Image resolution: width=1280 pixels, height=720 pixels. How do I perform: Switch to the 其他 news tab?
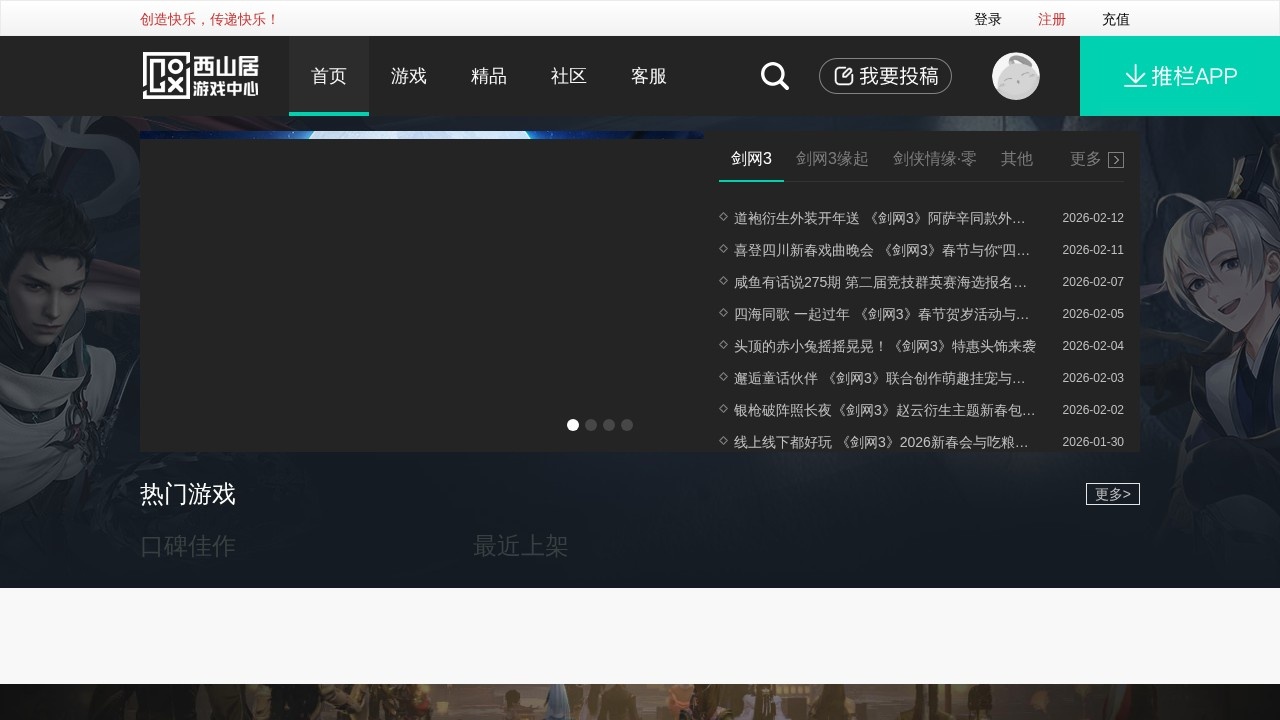(1017, 158)
